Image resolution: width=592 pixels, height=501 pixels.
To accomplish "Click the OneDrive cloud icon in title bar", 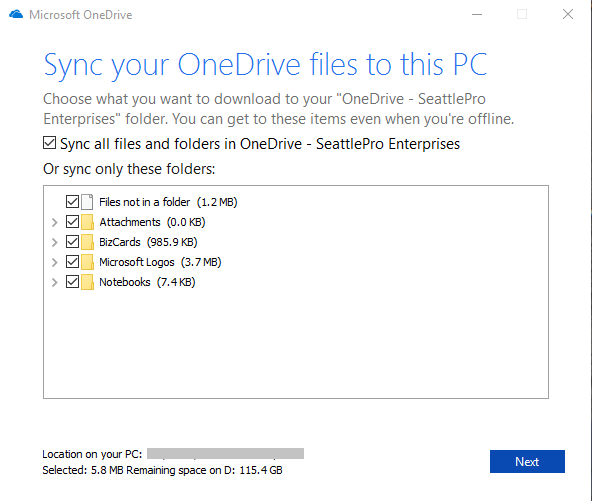I will [x=16, y=14].
